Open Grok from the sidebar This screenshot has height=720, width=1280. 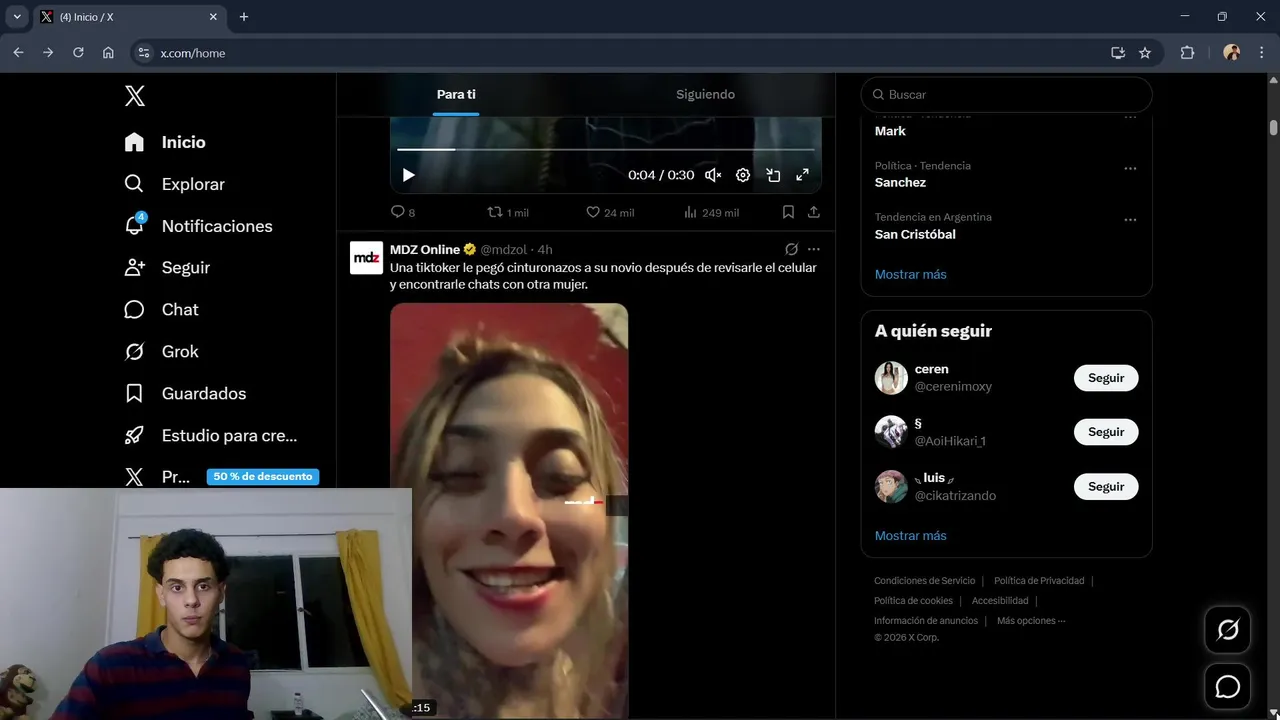(x=161, y=352)
